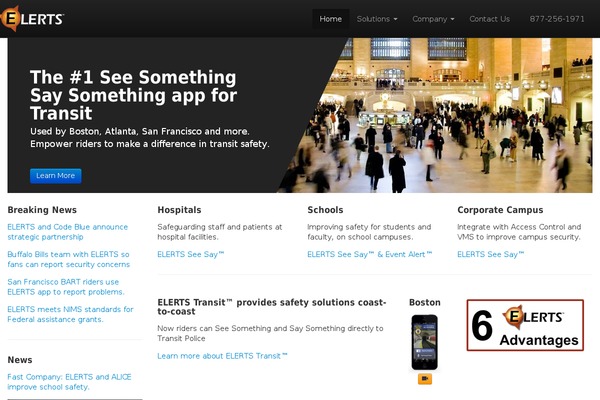Click ELERTS See Say & Event Alert link under Schools
The width and height of the screenshot is (600, 400).
pyautogui.click(x=370, y=254)
